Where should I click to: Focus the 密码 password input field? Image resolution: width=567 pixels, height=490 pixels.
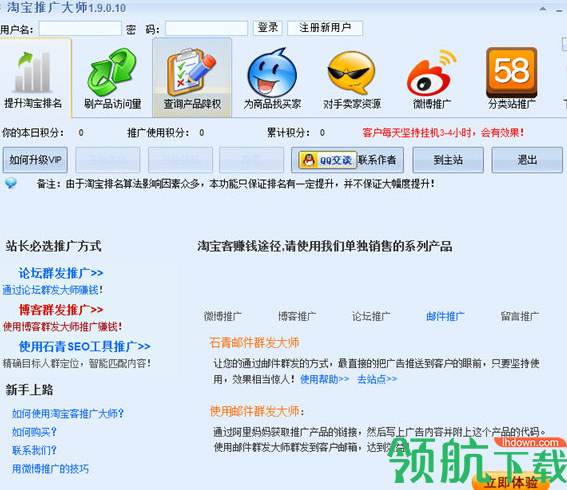pos(206,28)
